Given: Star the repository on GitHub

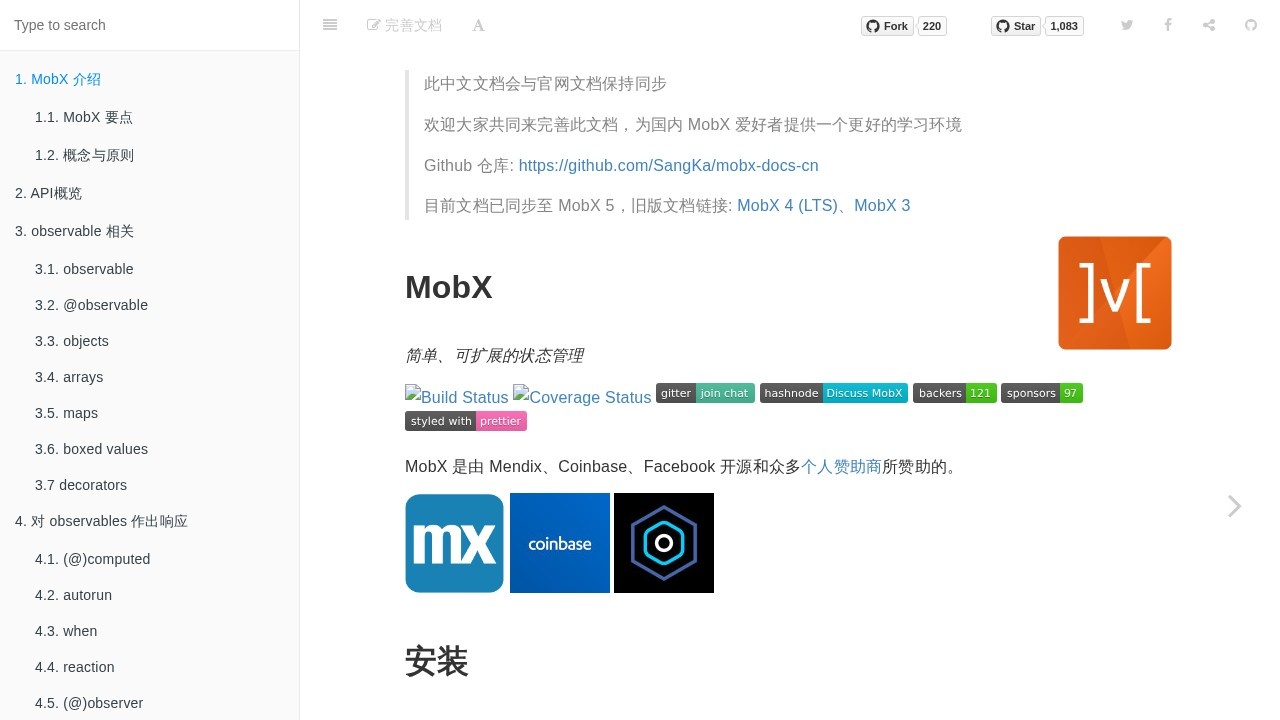Looking at the screenshot, I should [1015, 26].
